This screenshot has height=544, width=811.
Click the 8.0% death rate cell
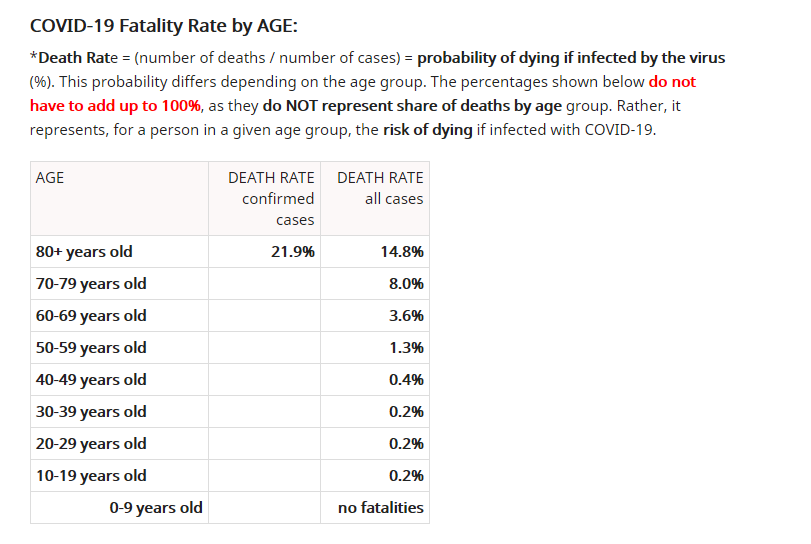(406, 284)
